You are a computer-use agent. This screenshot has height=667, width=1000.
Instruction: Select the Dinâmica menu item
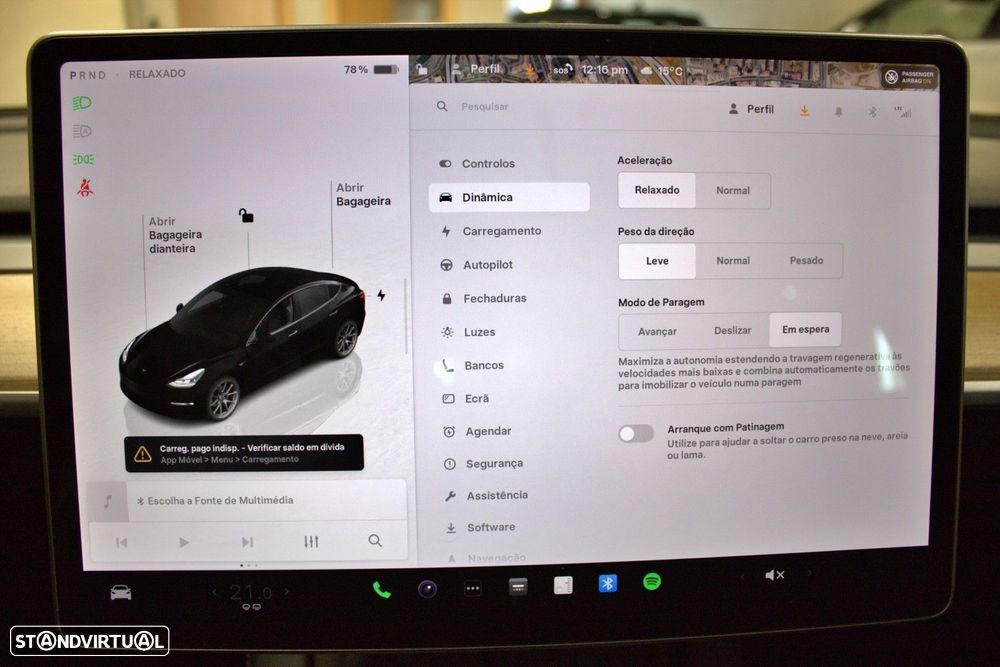click(509, 197)
